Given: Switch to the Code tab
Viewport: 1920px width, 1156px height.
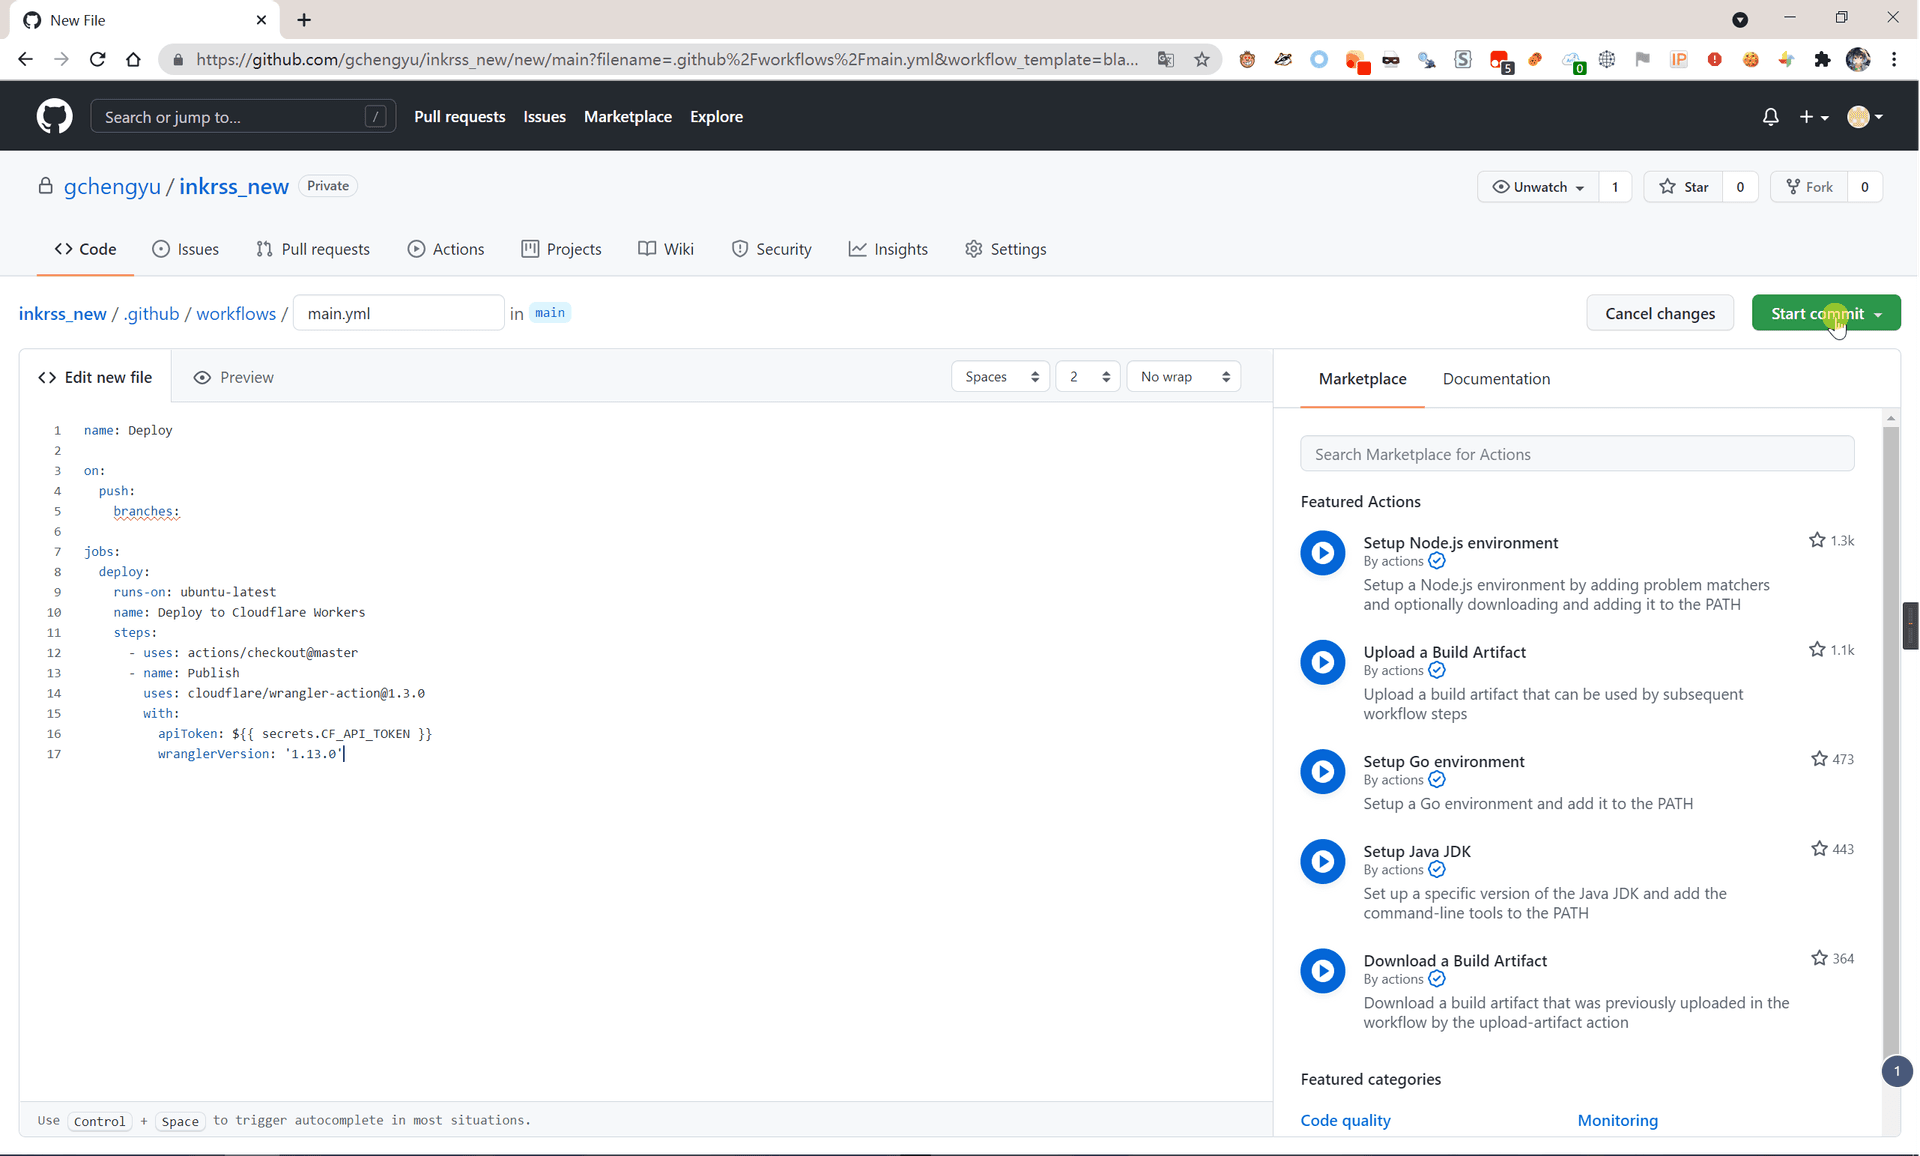Looking at the screenshot, I should [85, 249].
